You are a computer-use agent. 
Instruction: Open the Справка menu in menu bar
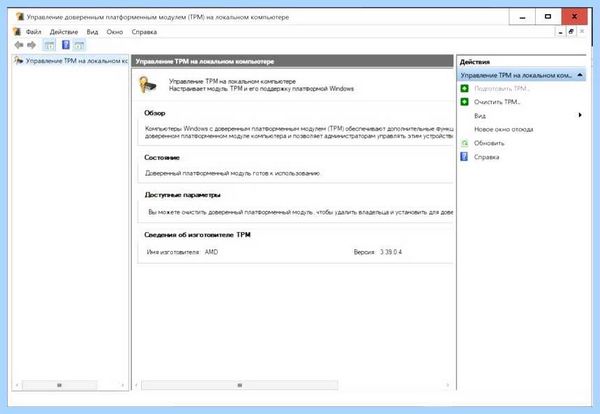(x=144, y=32)
